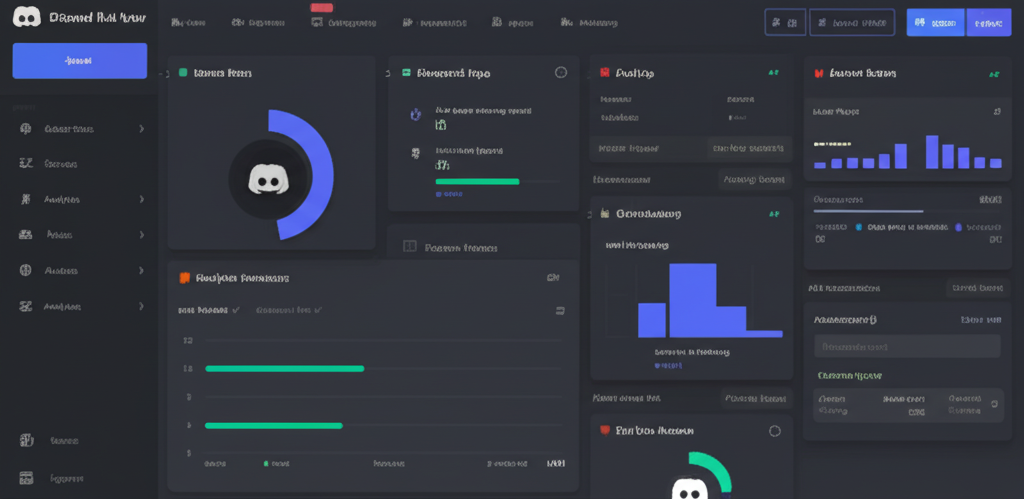Screen dimensions: 1024x499
Task: Click the small purple link below the histogram
Action: [668, 366]
